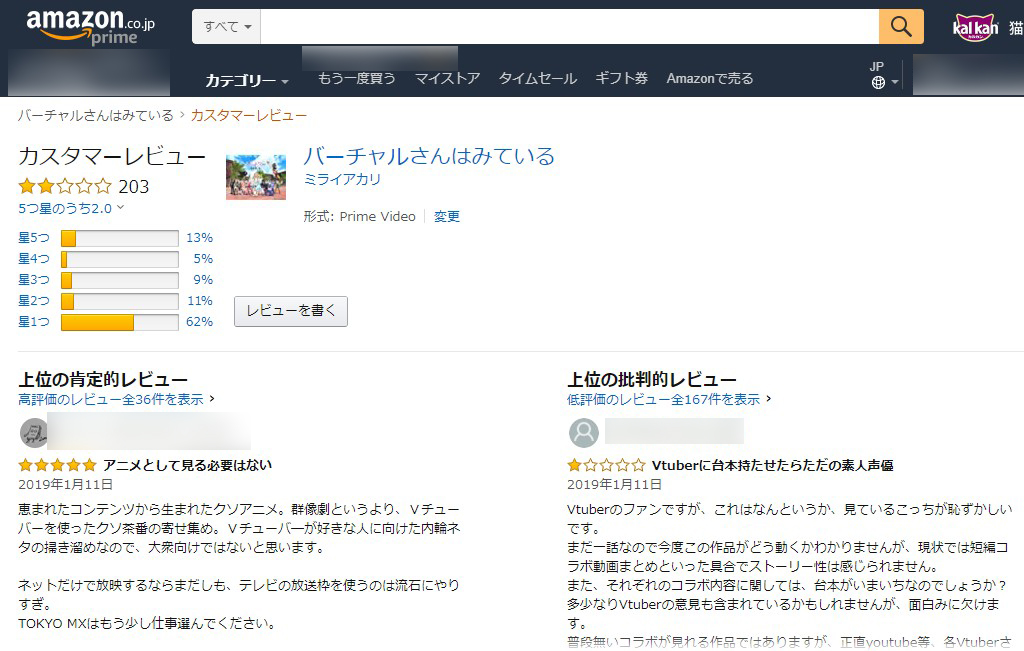Click the 62% percentage link

[200, 321]
